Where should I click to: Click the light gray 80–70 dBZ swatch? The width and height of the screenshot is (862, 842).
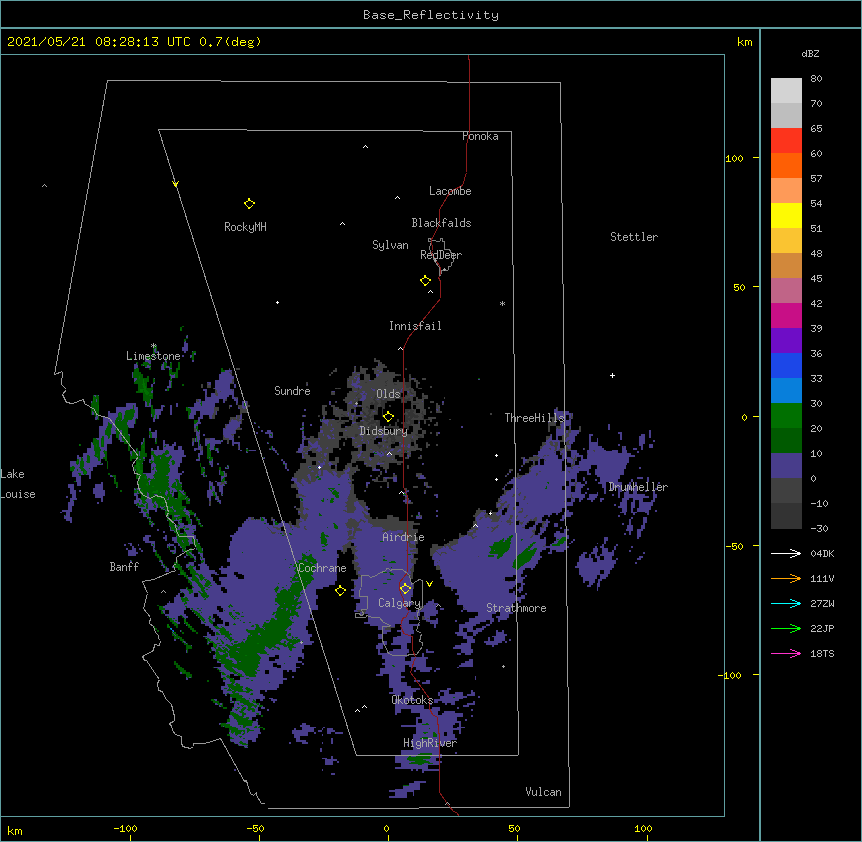point(786,91)
